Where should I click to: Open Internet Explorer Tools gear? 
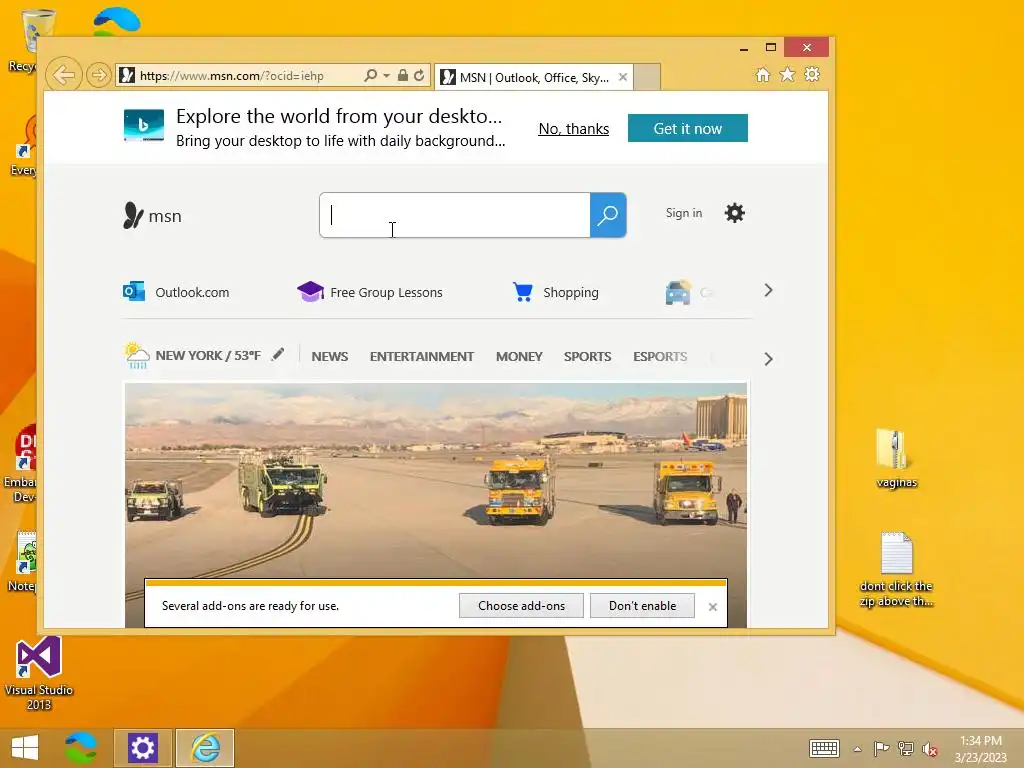pos(812,74)
